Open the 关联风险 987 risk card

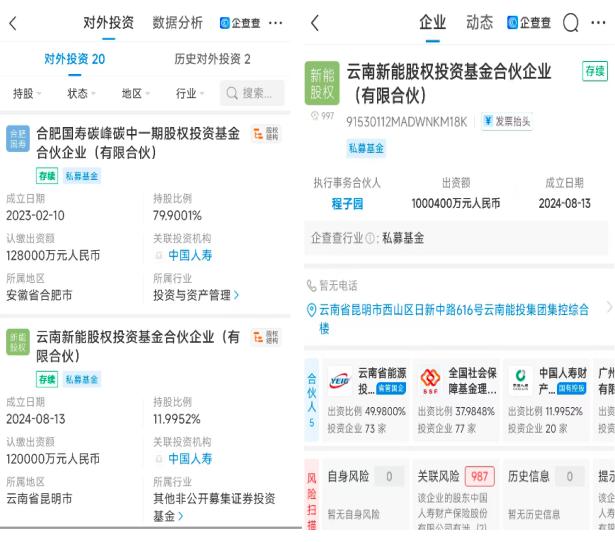(448, 497)
